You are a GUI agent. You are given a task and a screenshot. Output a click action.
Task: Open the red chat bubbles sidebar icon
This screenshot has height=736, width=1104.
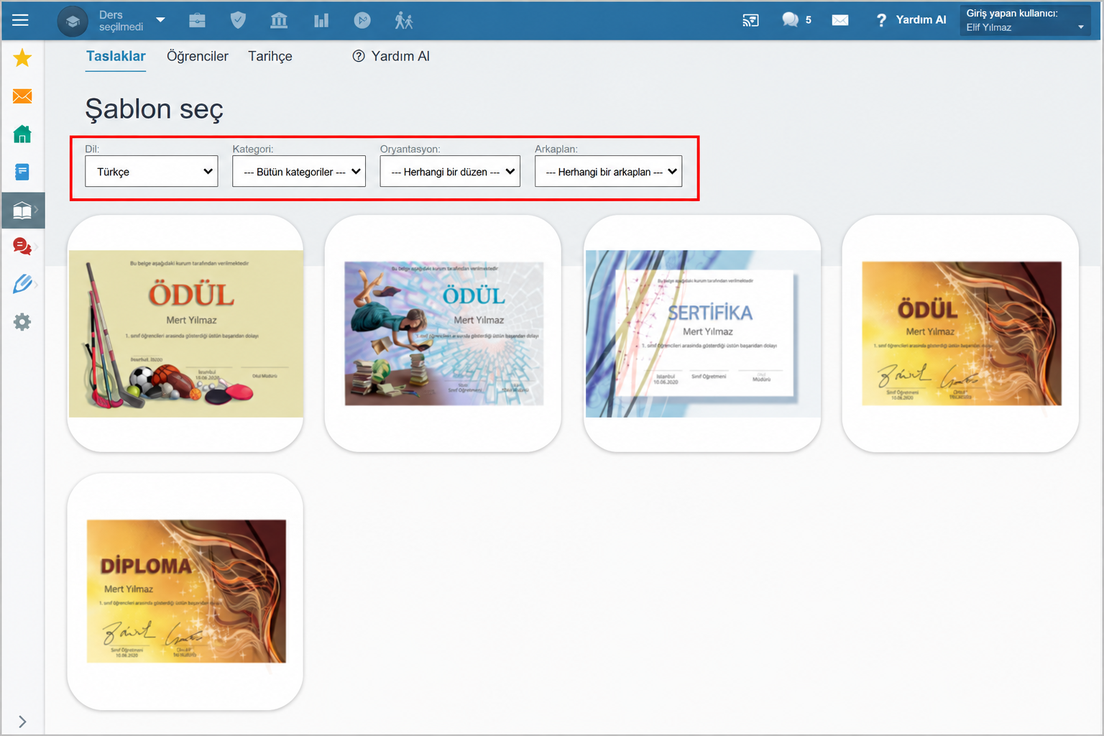pyautogui.click(x=23, y=247)
